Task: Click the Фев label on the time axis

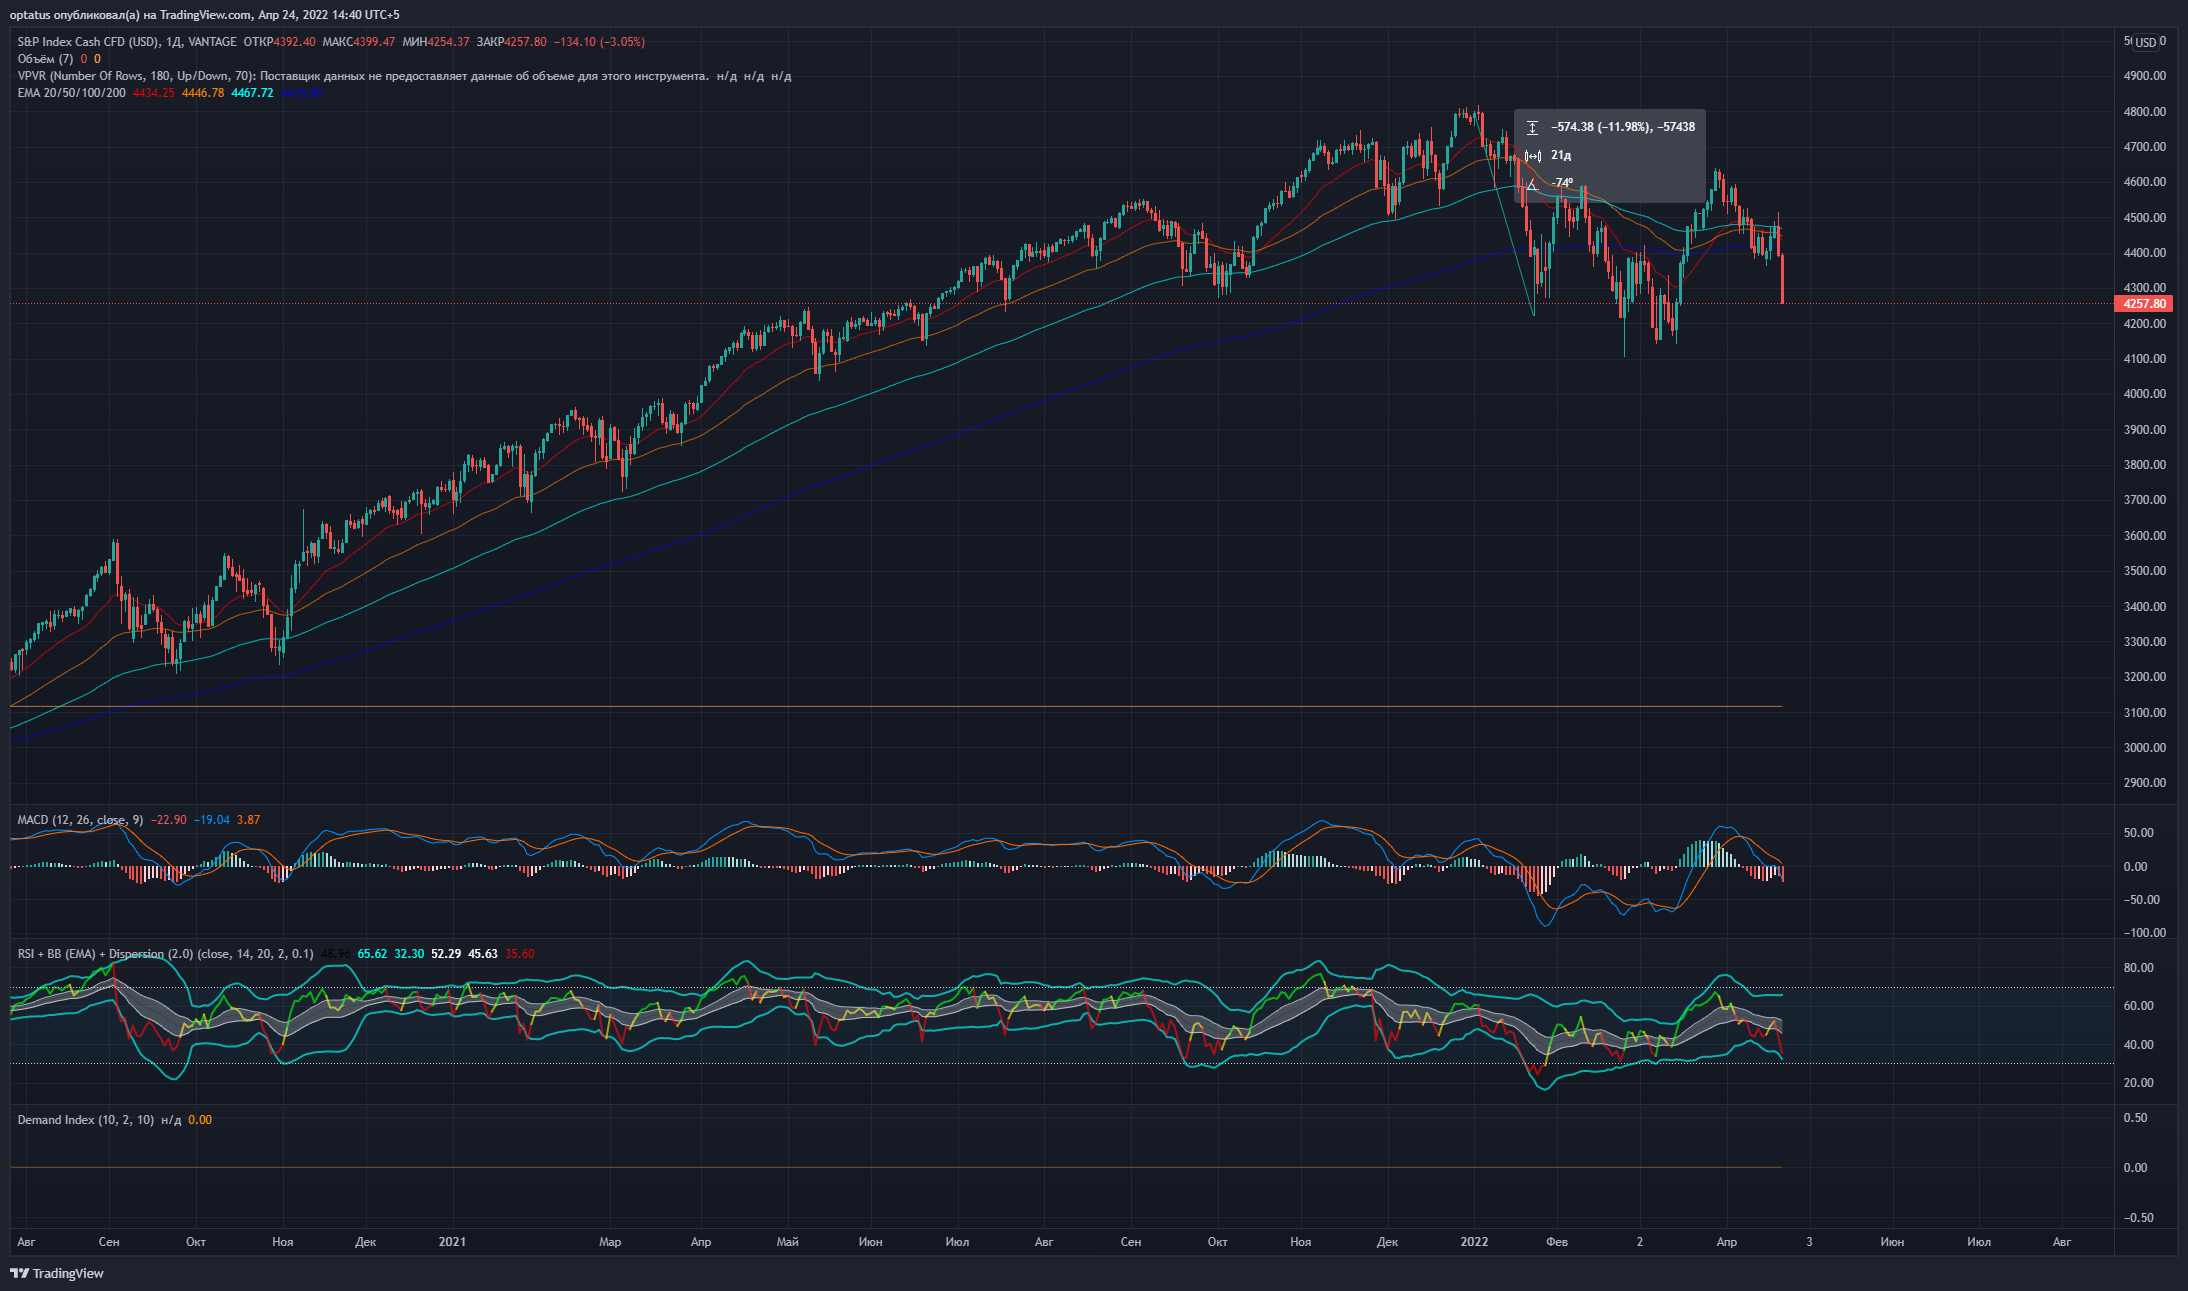Action: [1557, 1242]
